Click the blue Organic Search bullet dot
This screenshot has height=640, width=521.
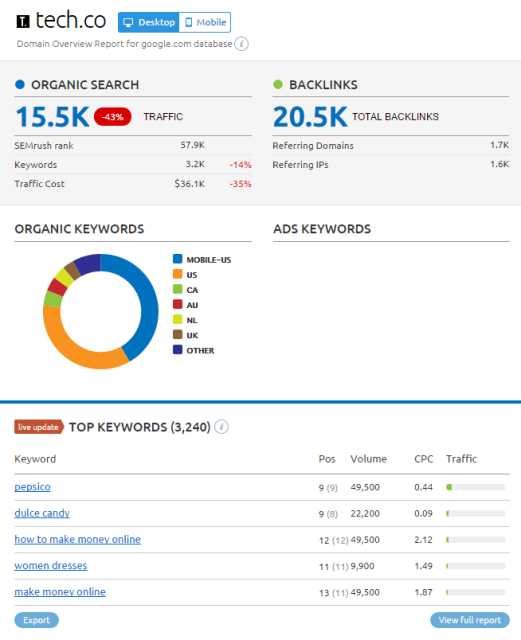[20, 84]
